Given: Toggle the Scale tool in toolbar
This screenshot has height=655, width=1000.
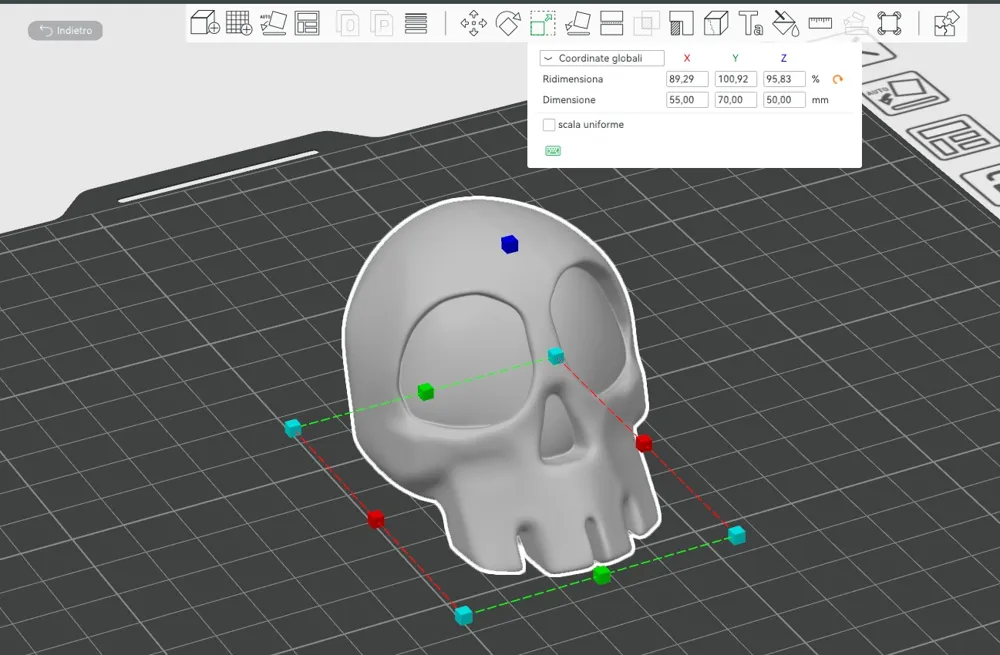Looking at the screenshot, I should tap(543, 24).
